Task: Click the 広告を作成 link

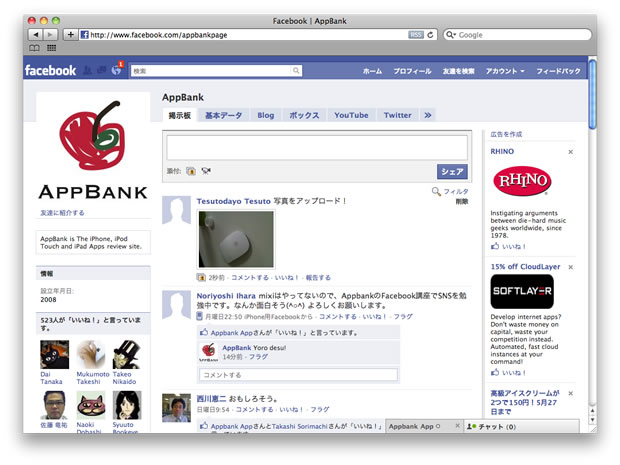Action: (x=506, y=134)
